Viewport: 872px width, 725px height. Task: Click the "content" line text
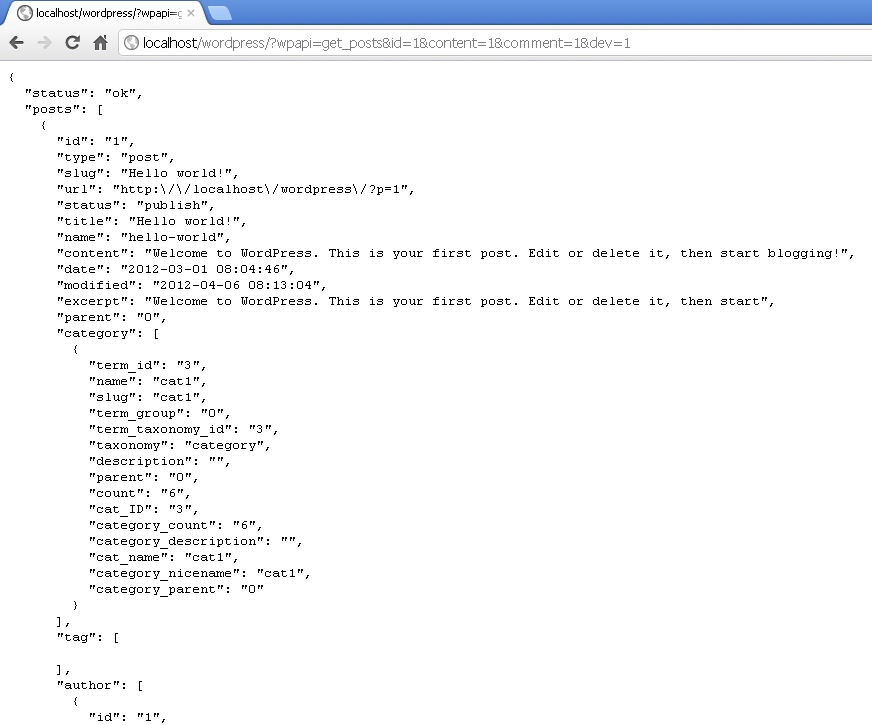[x=455, y=254]
